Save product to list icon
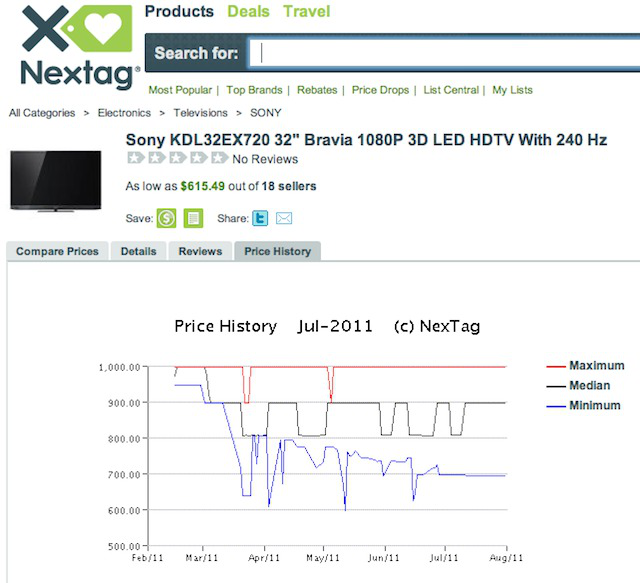This screenshot has width=640, height=583. (193, 218)
